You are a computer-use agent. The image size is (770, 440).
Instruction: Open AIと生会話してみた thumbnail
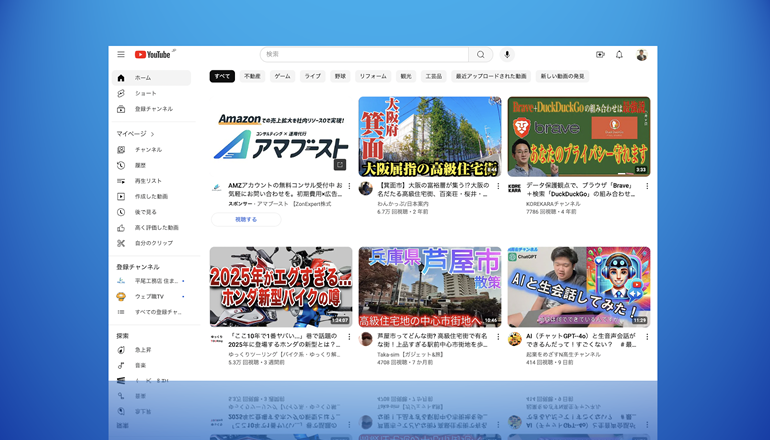578,287
